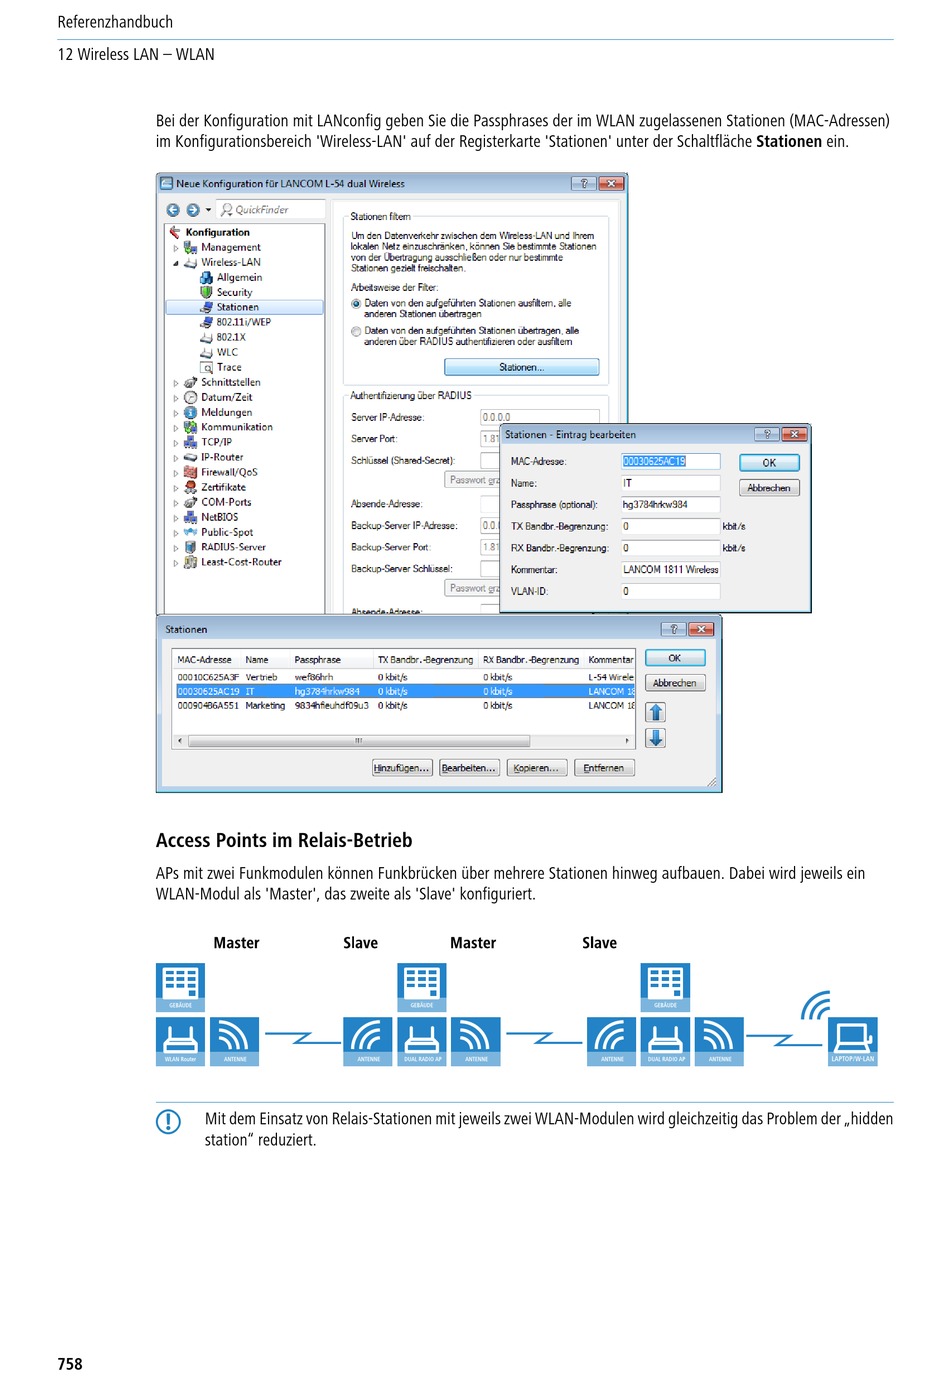Sort stations by Passphrase column header
The height and width of the screenshot is (1378, 950).
[333, 660]
